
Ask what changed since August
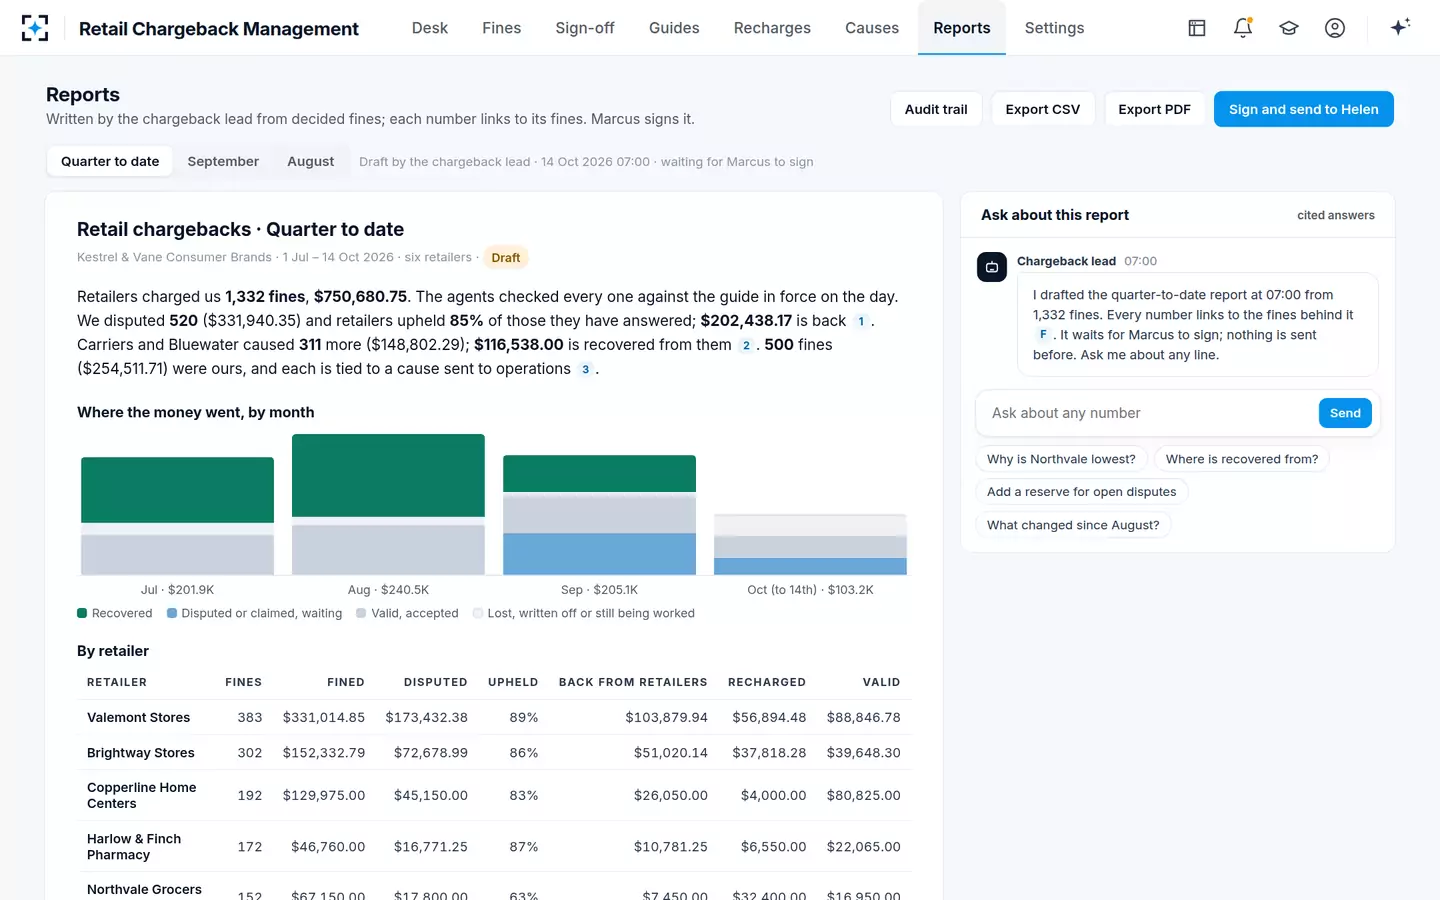point(1073,525)
